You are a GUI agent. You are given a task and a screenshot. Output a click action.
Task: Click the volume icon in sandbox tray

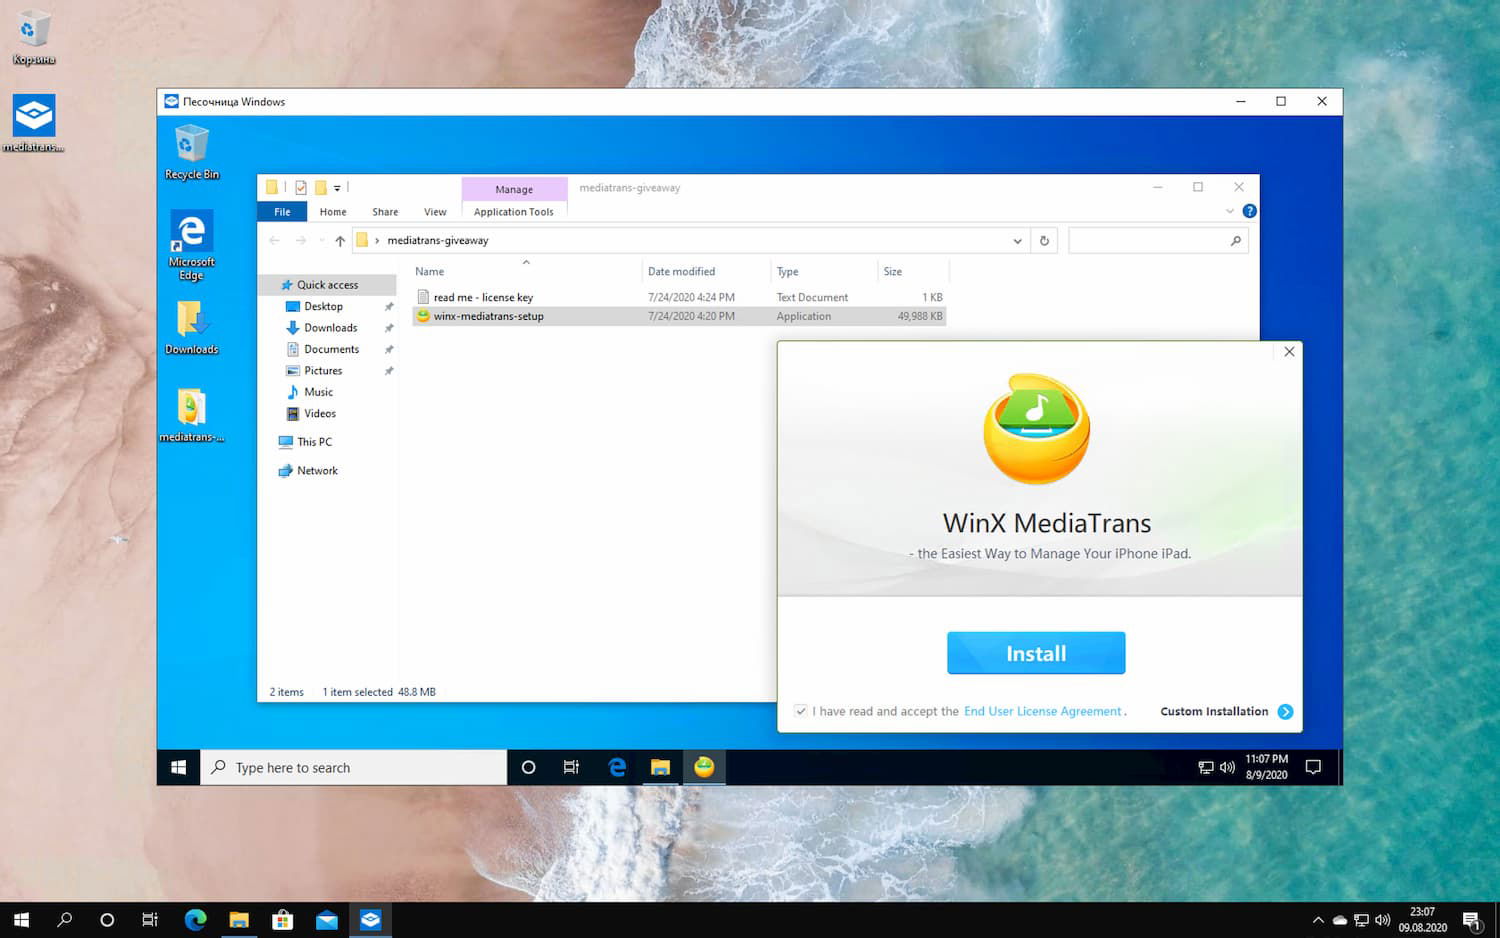[1227, 767]
